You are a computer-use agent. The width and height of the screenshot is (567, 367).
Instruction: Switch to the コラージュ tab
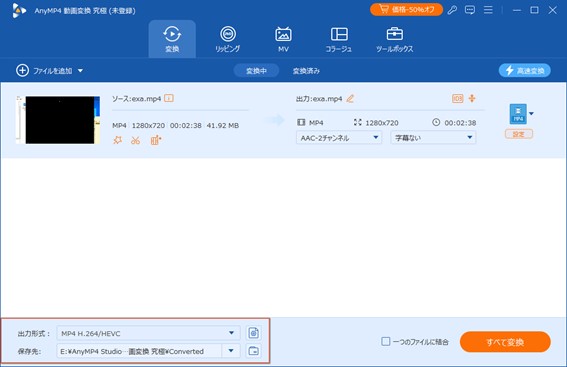[339, 39]
